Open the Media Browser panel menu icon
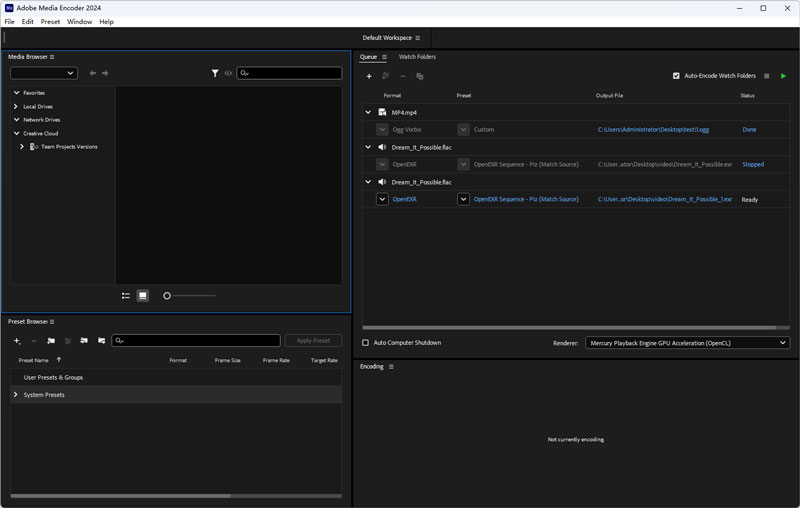Screen dimensions: 800x508 [52, 57]
